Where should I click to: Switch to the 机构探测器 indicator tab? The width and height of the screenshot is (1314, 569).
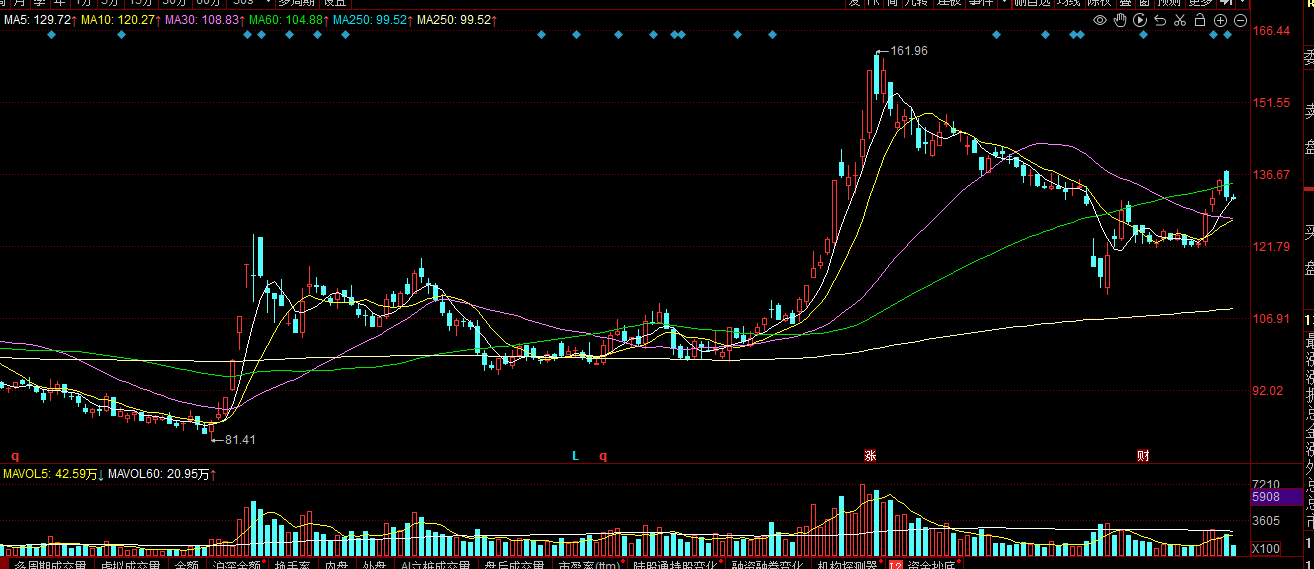pyautogui.click(x=847, y=564)
